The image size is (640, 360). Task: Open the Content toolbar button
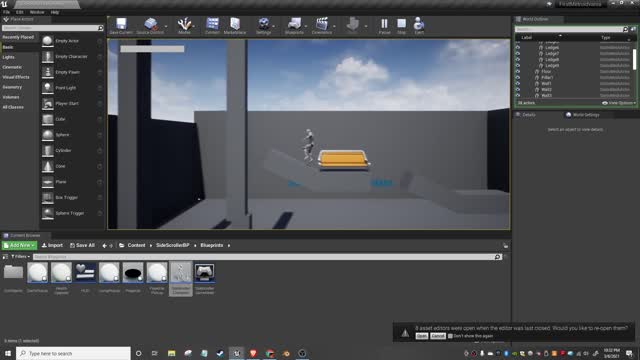coord(212,24)
